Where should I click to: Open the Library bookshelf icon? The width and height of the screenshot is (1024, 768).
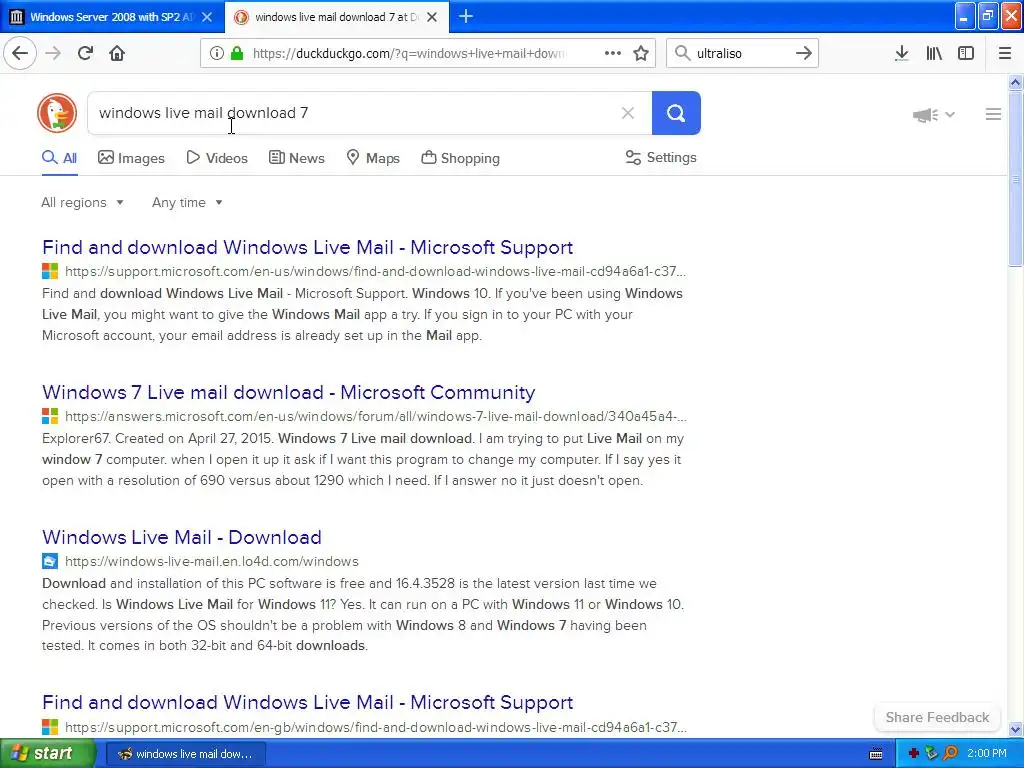tap(934, 53)
